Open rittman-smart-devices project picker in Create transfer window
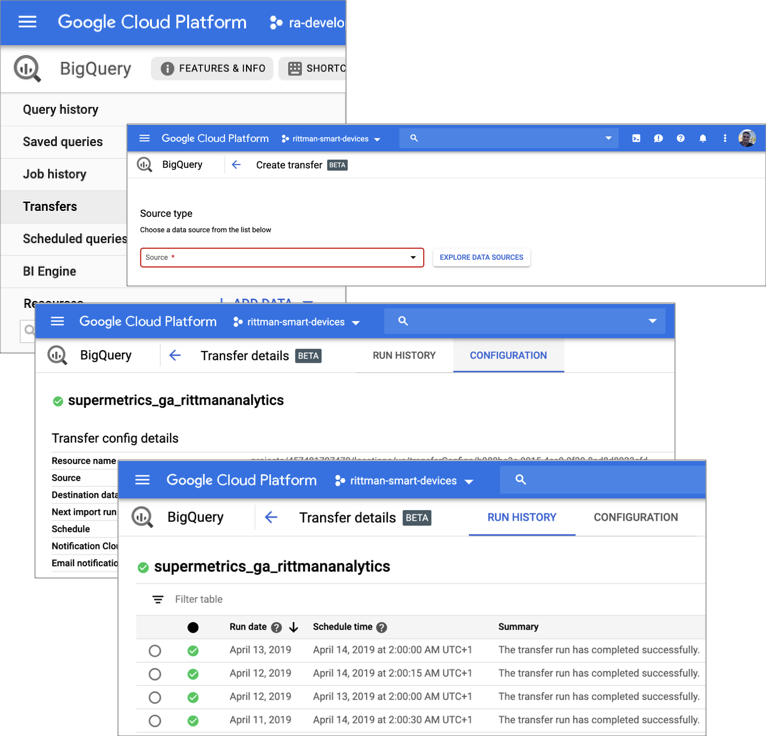 point(331,139)
